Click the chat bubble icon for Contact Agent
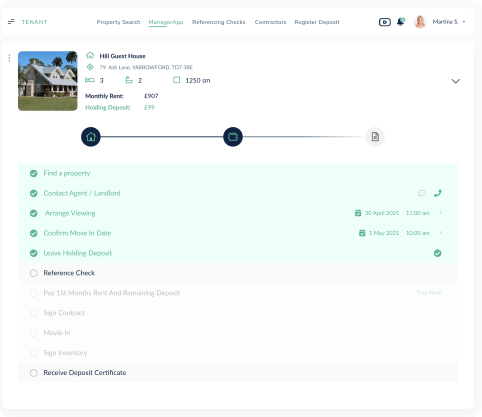The height and width of the screenshot is (417, 482). 422,193
